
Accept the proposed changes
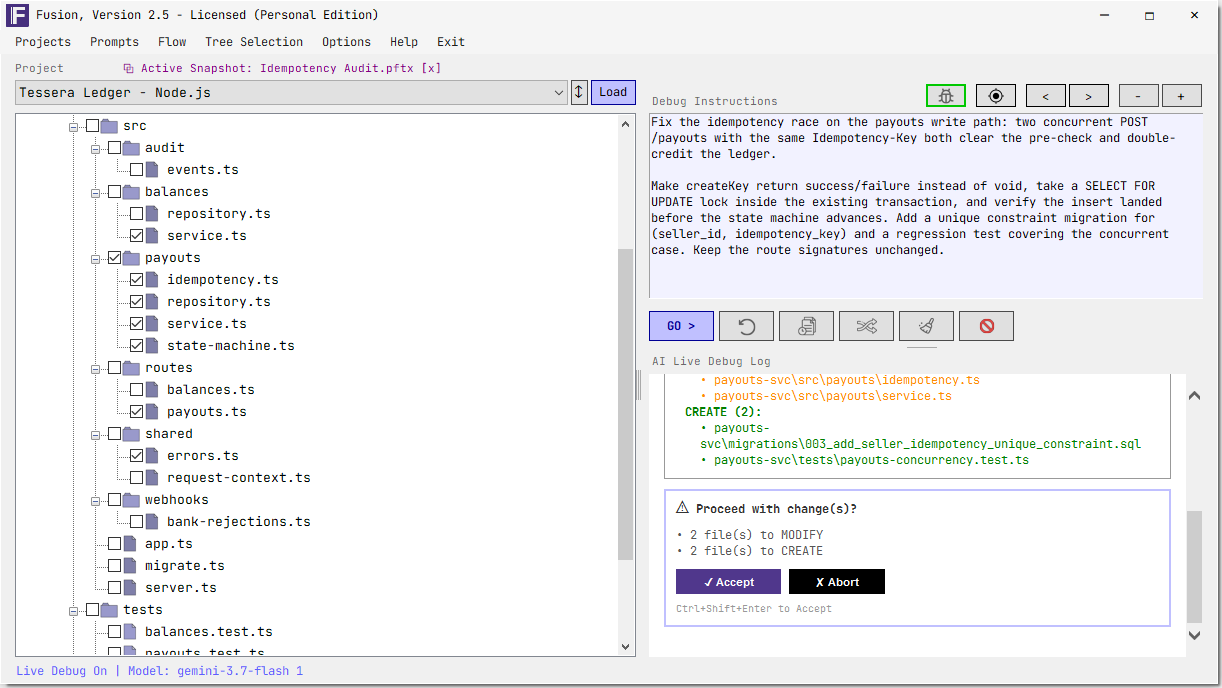(x=728, y=582)
